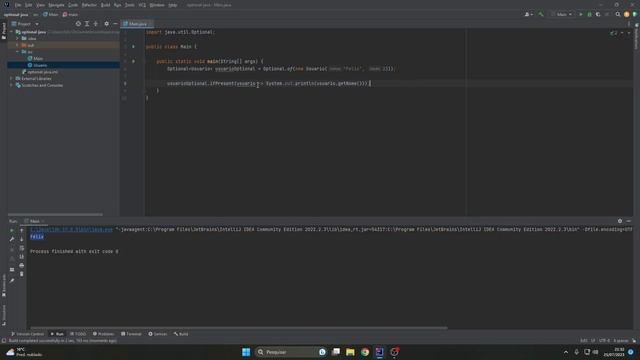
Task: Click the orange IDE updates icon
Action: [627, 14]
